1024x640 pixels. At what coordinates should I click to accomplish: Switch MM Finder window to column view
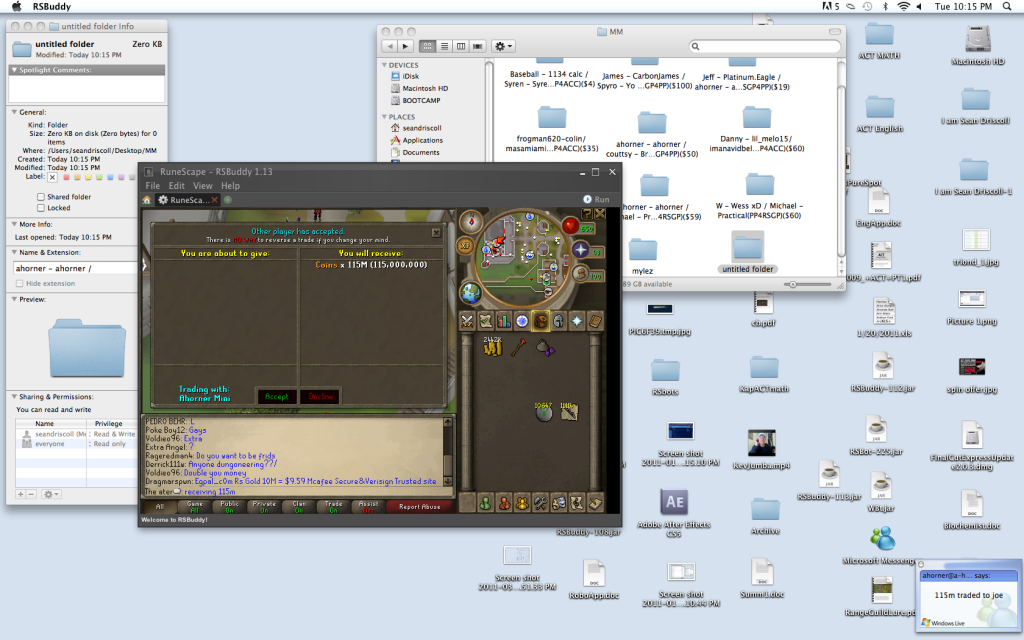[461, 46]
